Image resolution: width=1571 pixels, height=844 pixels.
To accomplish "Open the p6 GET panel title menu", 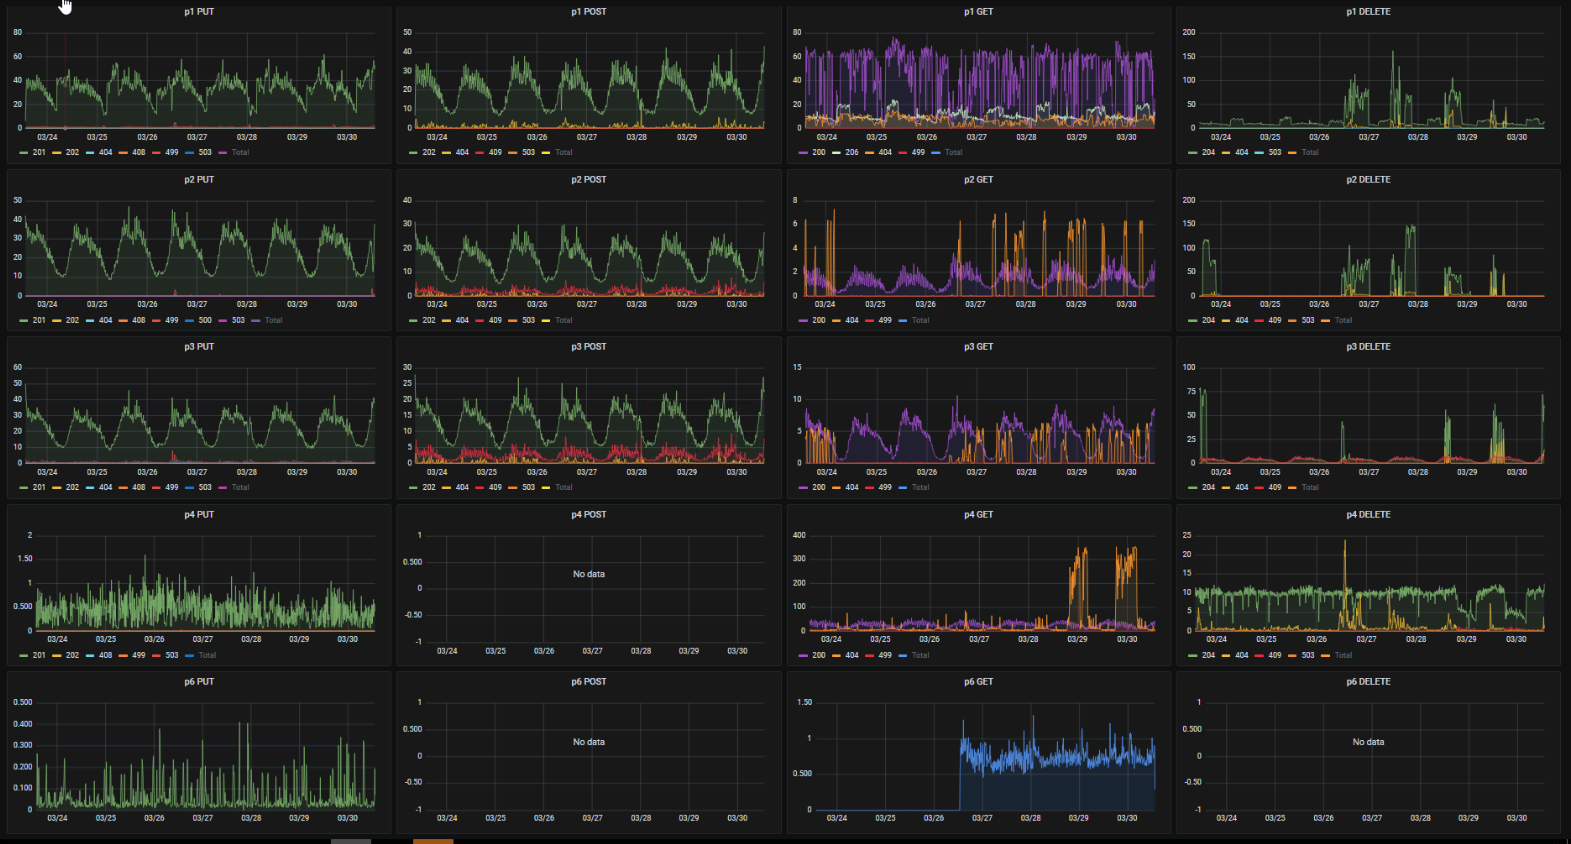I will [x=978, y=682].
